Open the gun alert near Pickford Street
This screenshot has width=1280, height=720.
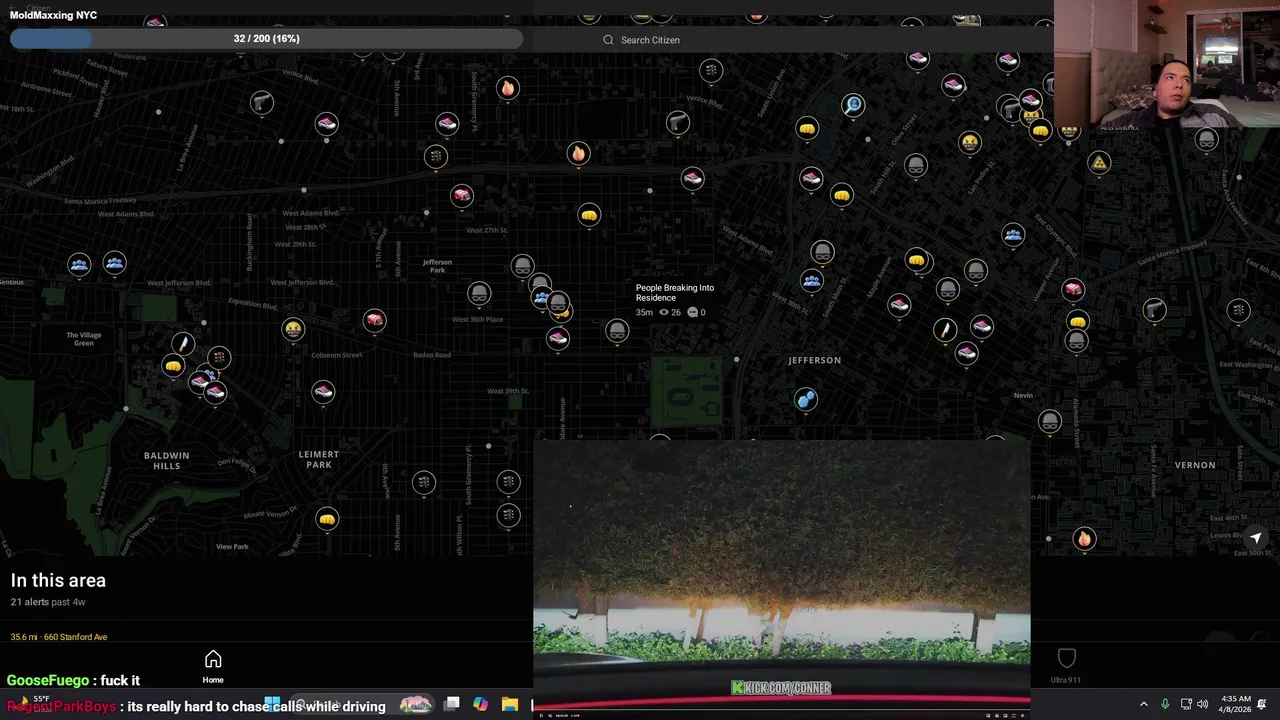click(x=261, y=102)
